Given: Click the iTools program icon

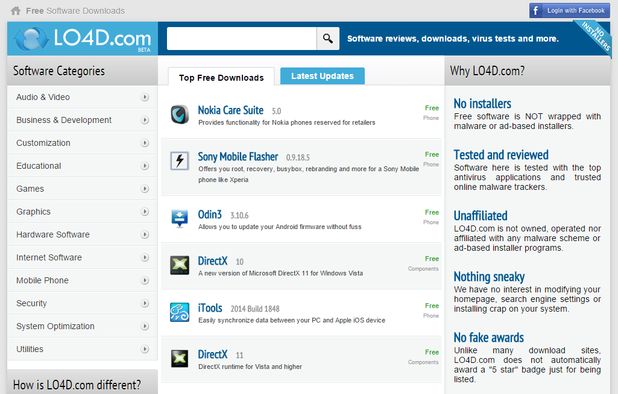Looking at the screenshot, I should (180, 312).
